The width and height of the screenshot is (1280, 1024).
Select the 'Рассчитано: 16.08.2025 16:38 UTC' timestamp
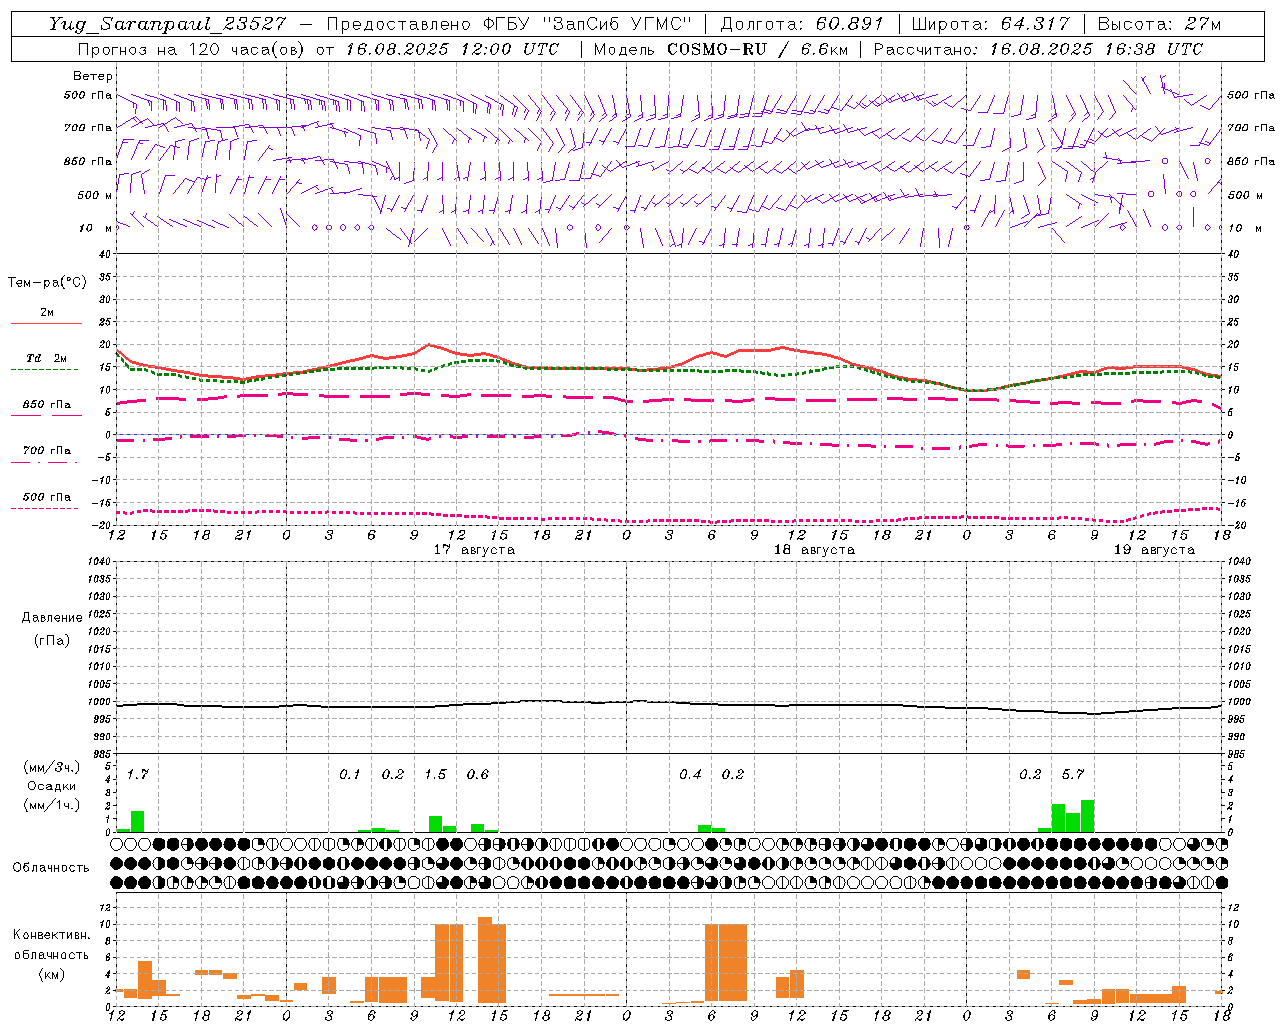(x=1038, y=49)
